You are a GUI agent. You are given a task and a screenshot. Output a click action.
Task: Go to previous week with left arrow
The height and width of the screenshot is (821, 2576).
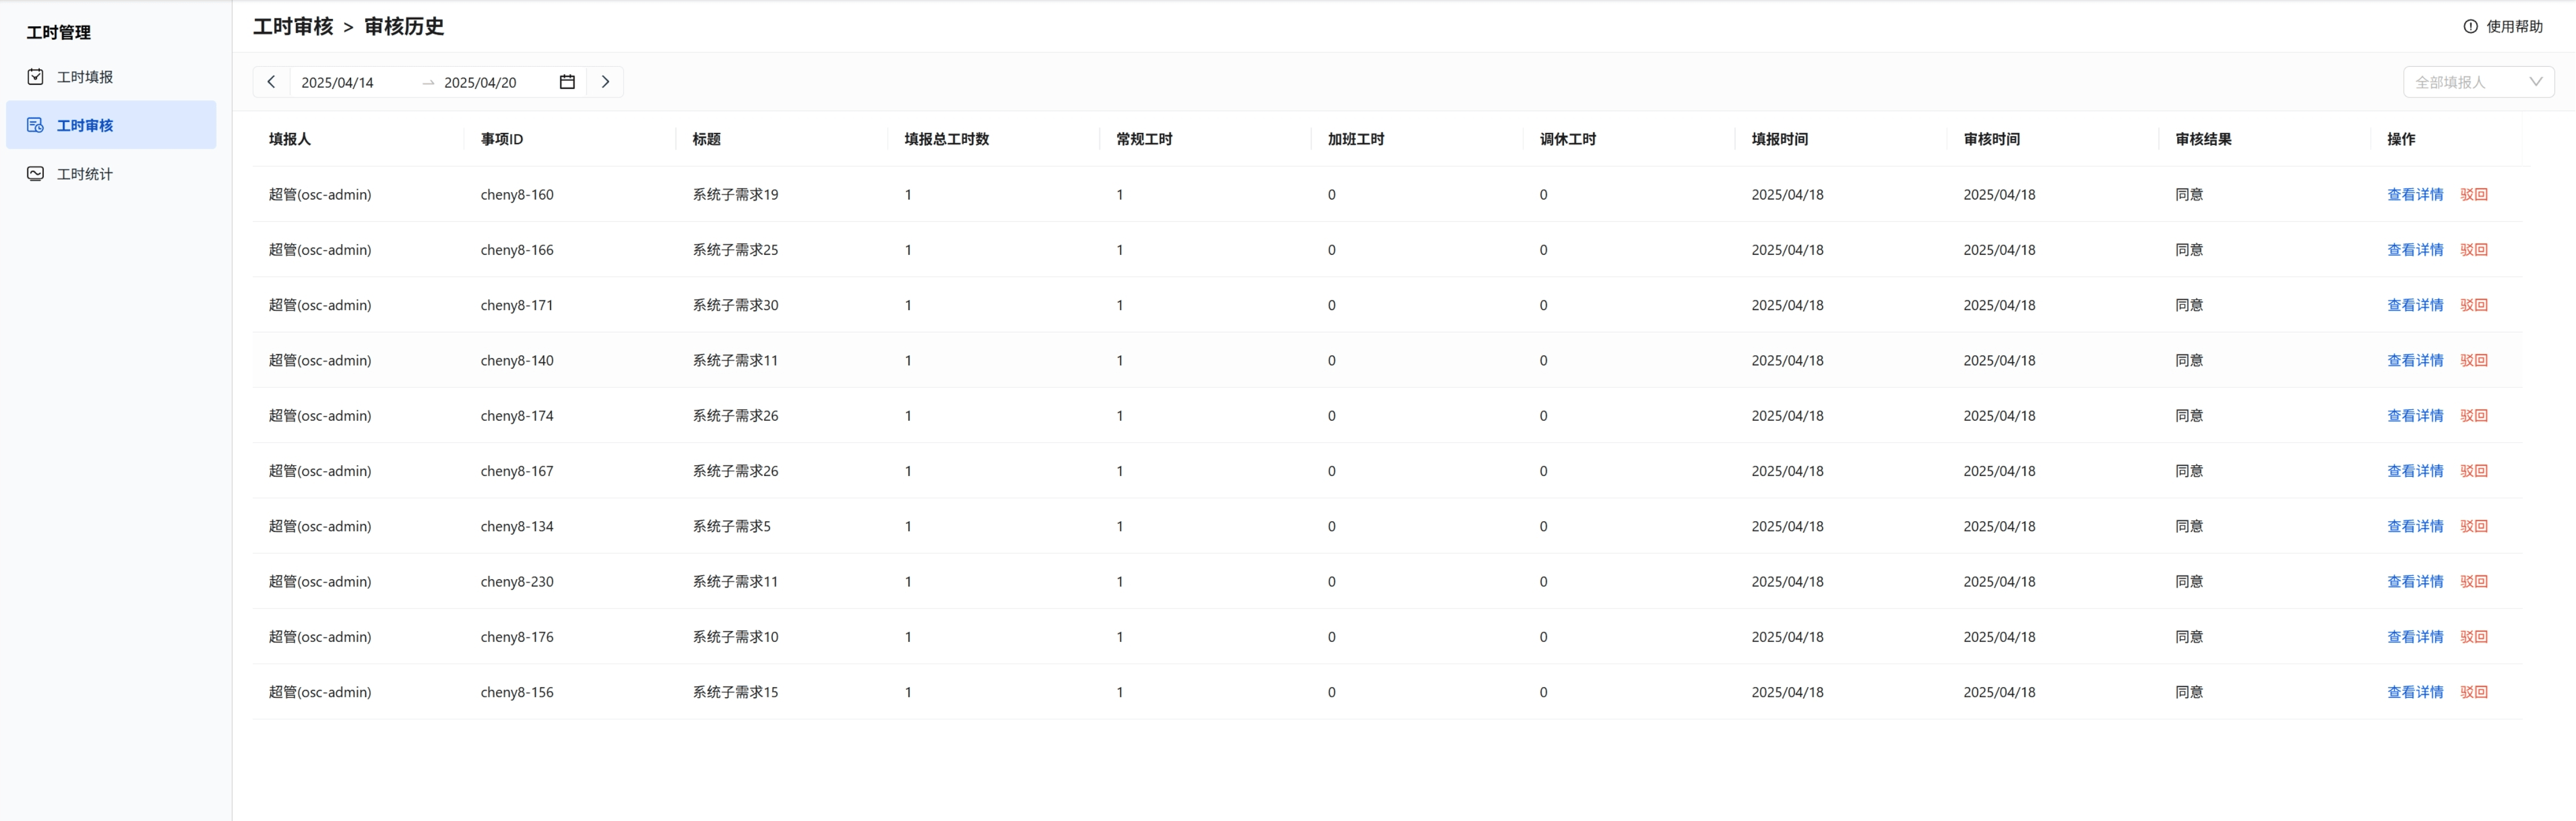(x=271, y=82)
